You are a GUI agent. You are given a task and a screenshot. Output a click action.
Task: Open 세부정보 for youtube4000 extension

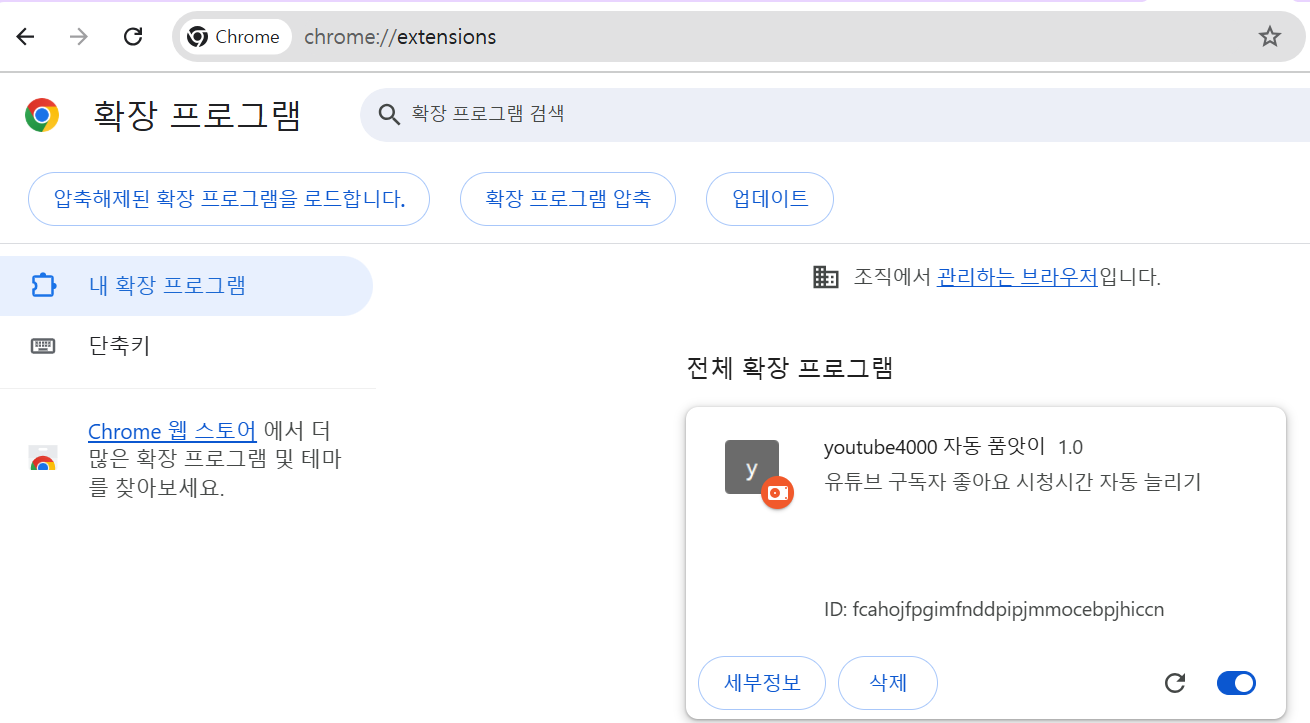click(x=762, y=683)
